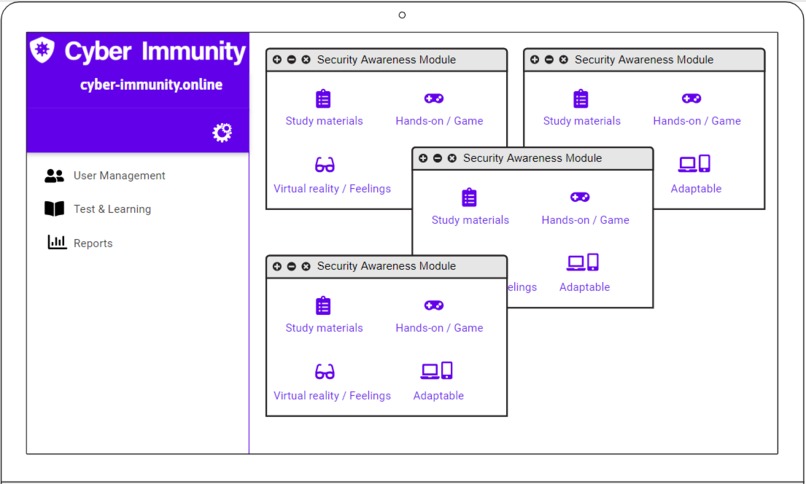Click title bar text of top-right module

click(x=644, y=60)
